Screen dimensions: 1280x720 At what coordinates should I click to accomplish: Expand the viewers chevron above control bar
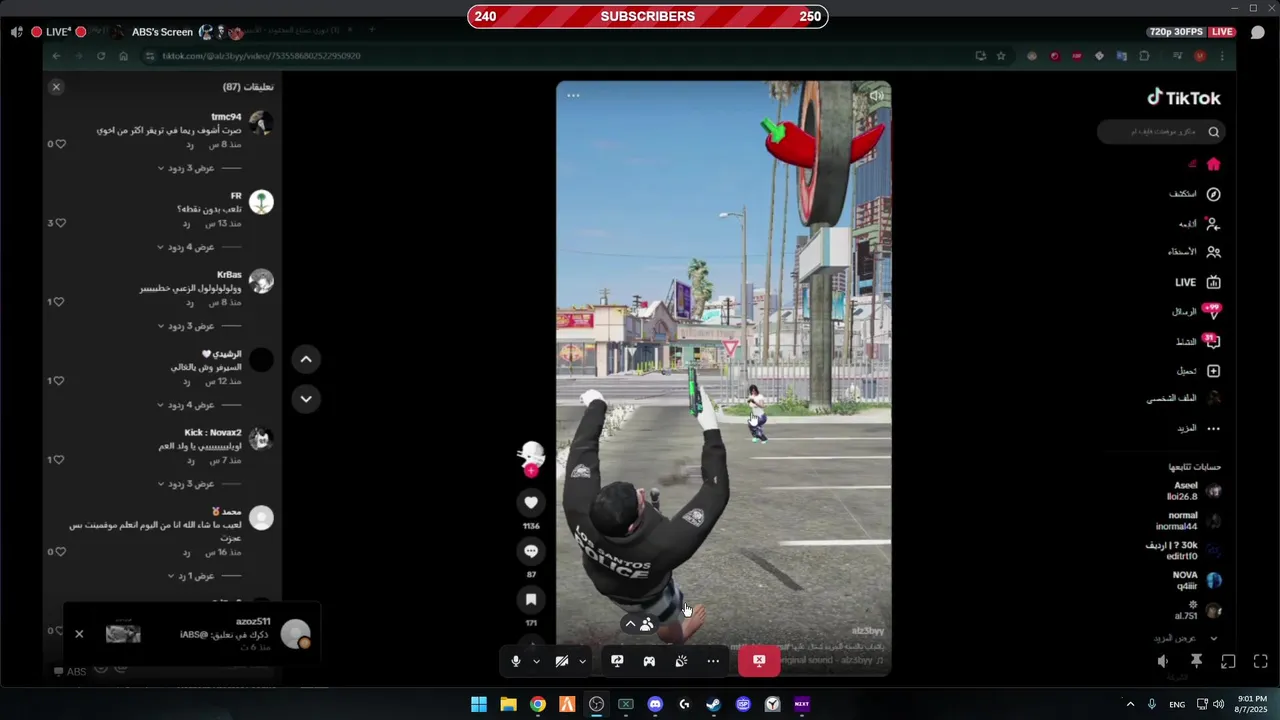click(x=630, y=624)
